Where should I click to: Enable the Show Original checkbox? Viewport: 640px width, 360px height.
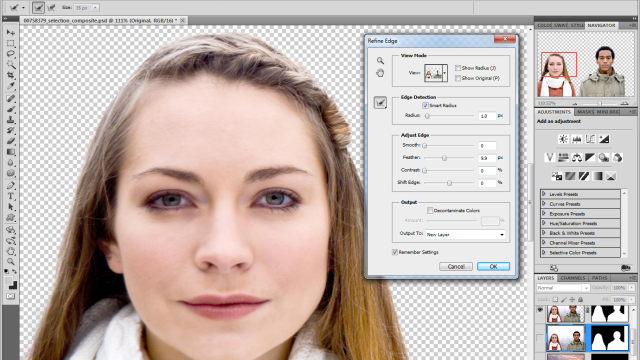(x=458, y=78)
